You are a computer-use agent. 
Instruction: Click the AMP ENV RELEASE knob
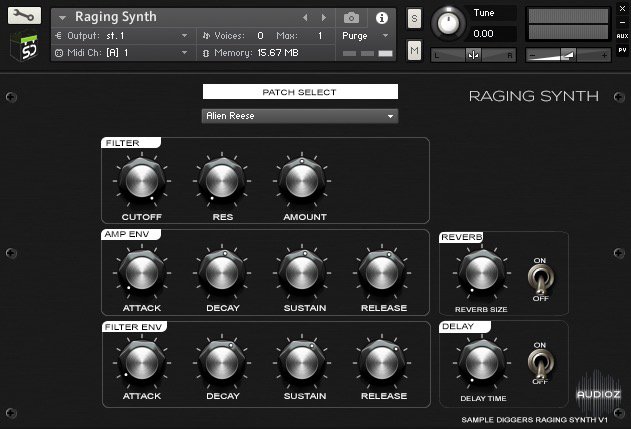(x=382, y=272)
